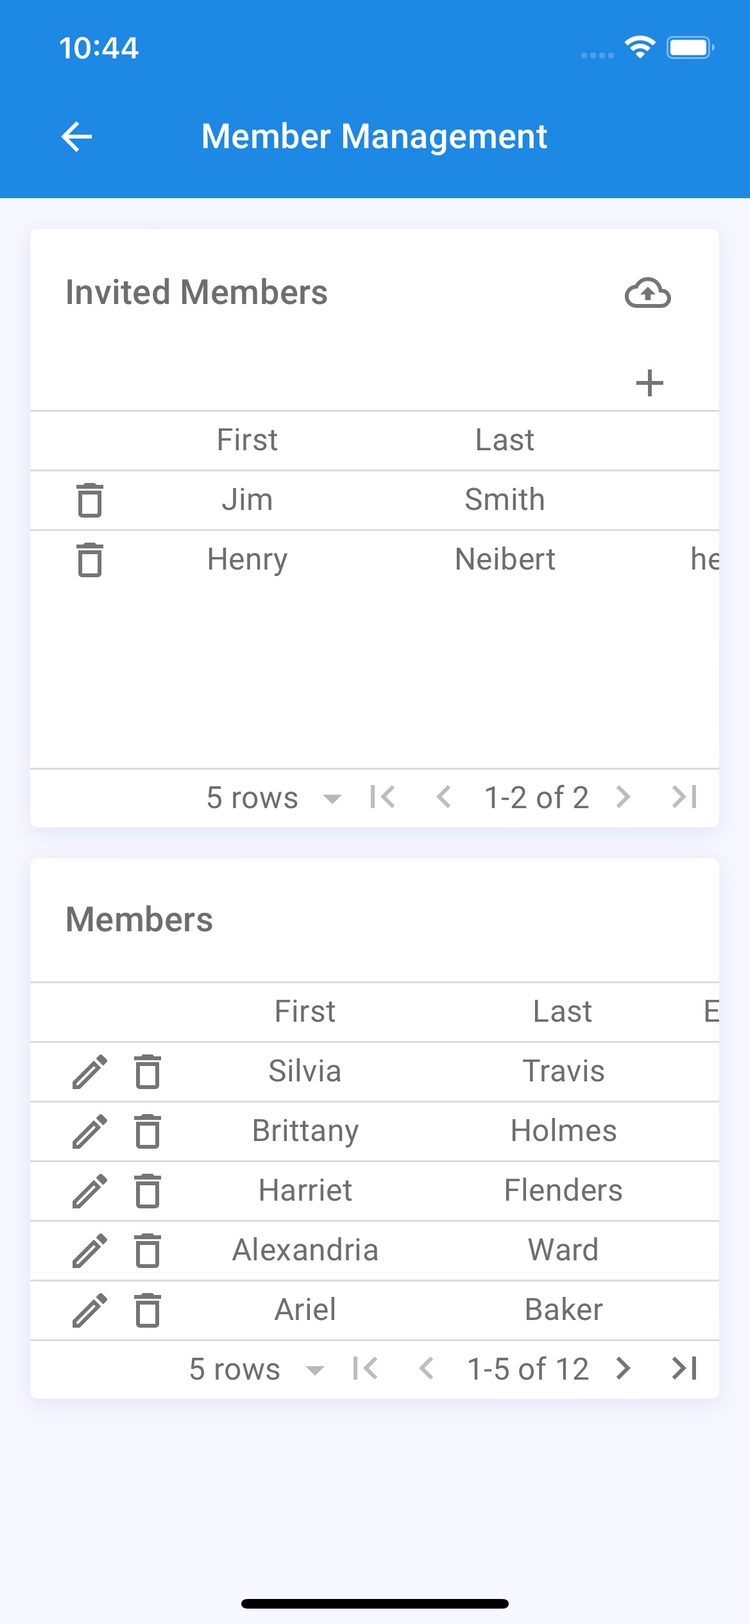Click the cloud upload icon
Screen dimensions: 750x1624
pos(648,293)
